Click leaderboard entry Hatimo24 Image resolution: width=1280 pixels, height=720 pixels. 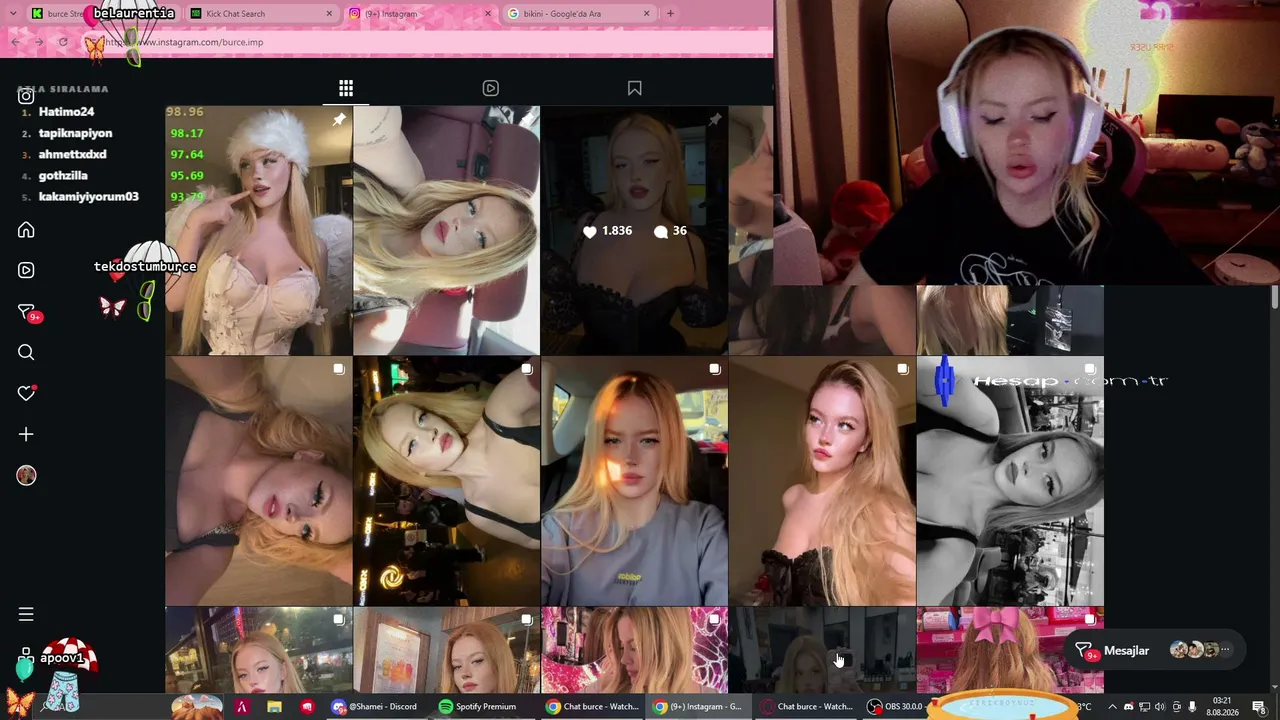[66, 112]
